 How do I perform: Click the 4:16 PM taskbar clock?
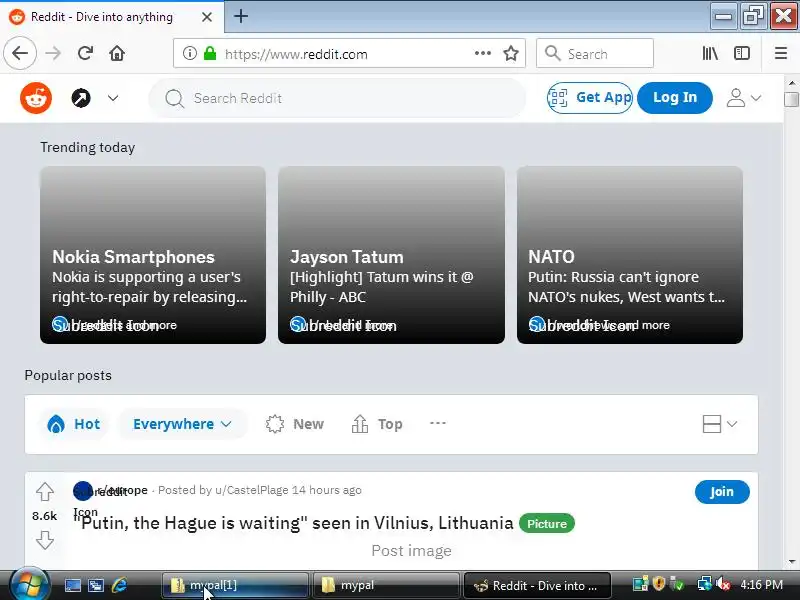click(x=761, y=585)
